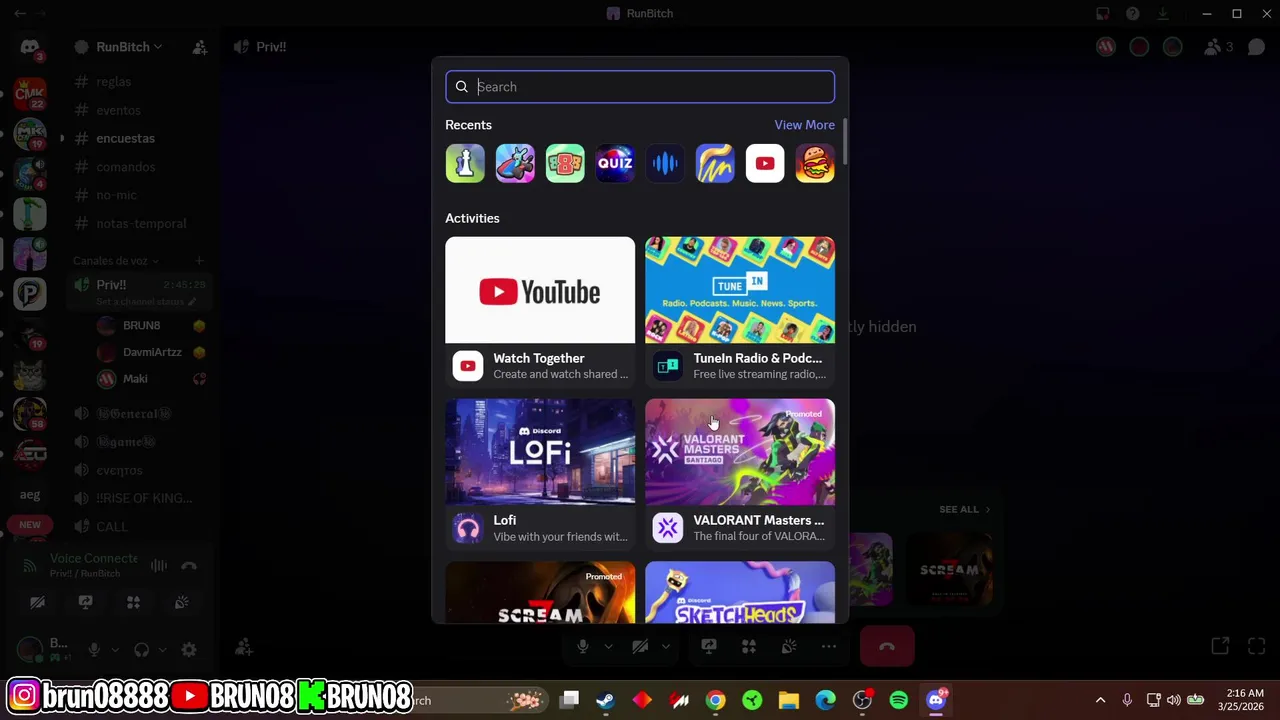Enter full screen call view

pos(1257,647)
